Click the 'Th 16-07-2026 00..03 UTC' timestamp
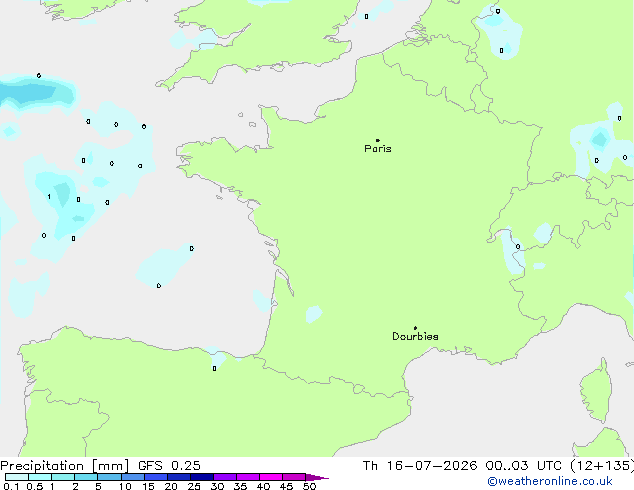The width and height of the screenshot is (634, 490). (462, 466)
